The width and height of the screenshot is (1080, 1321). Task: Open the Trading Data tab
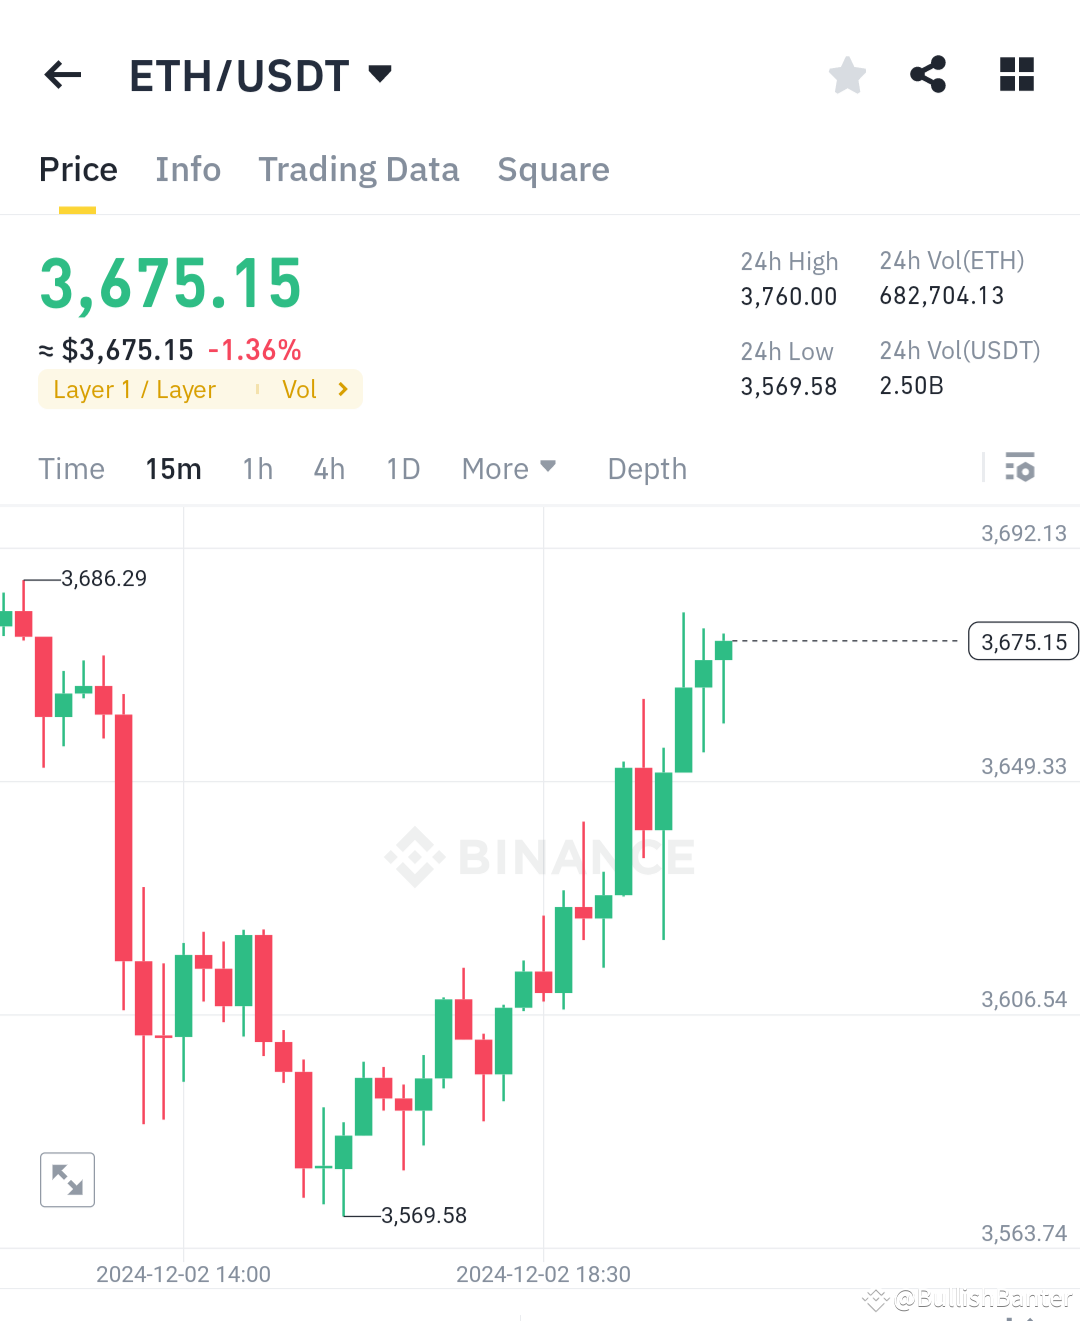(x=359, y=169)
